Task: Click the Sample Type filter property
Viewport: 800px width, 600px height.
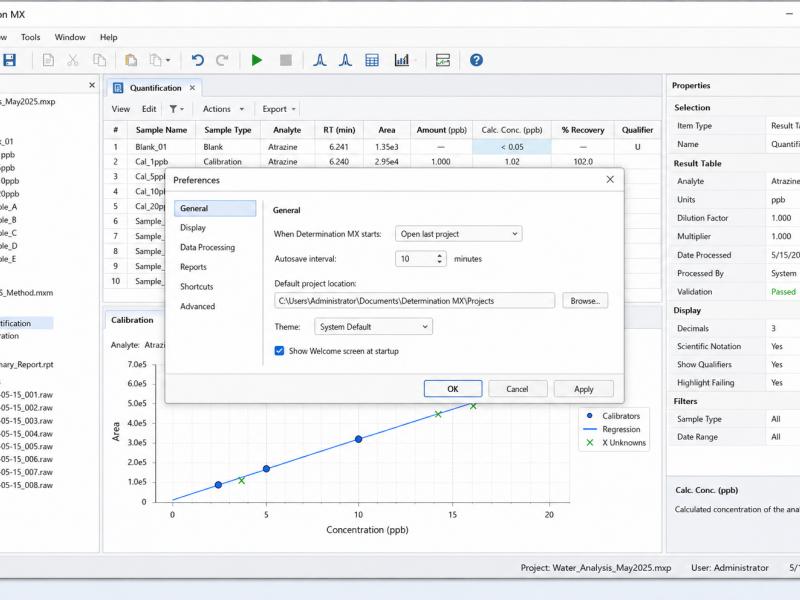Action: [734, 419]
